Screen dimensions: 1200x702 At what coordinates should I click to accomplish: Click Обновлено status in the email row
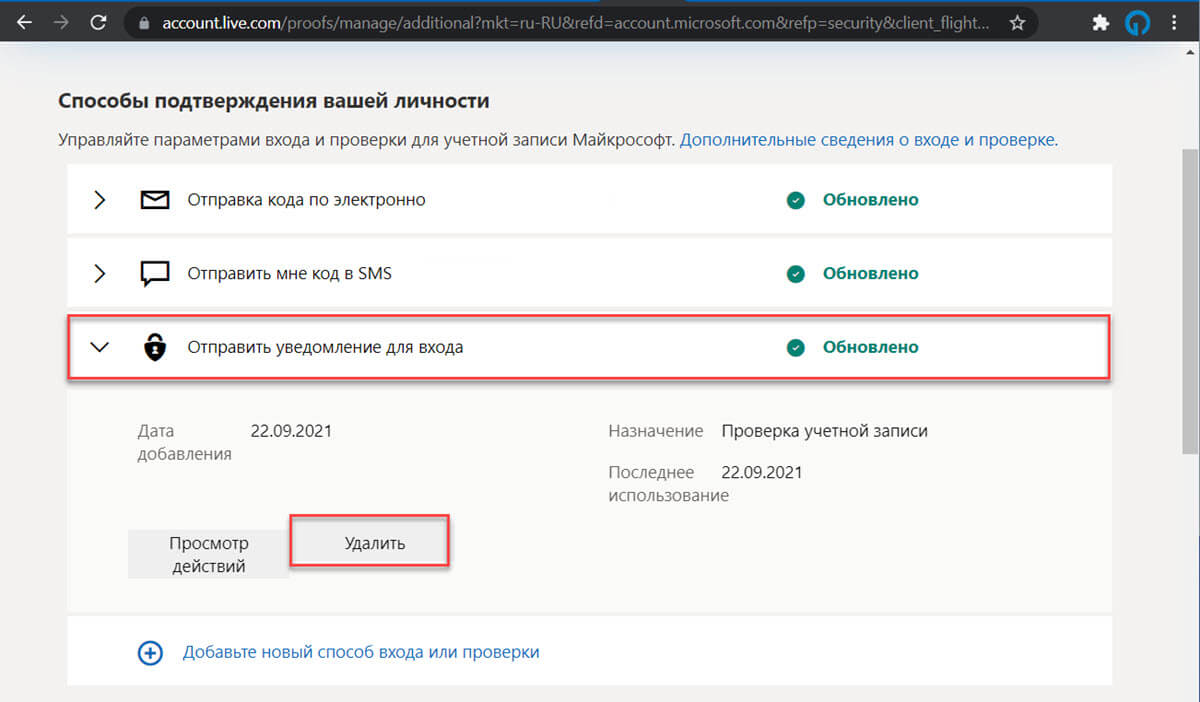(870, 200)
